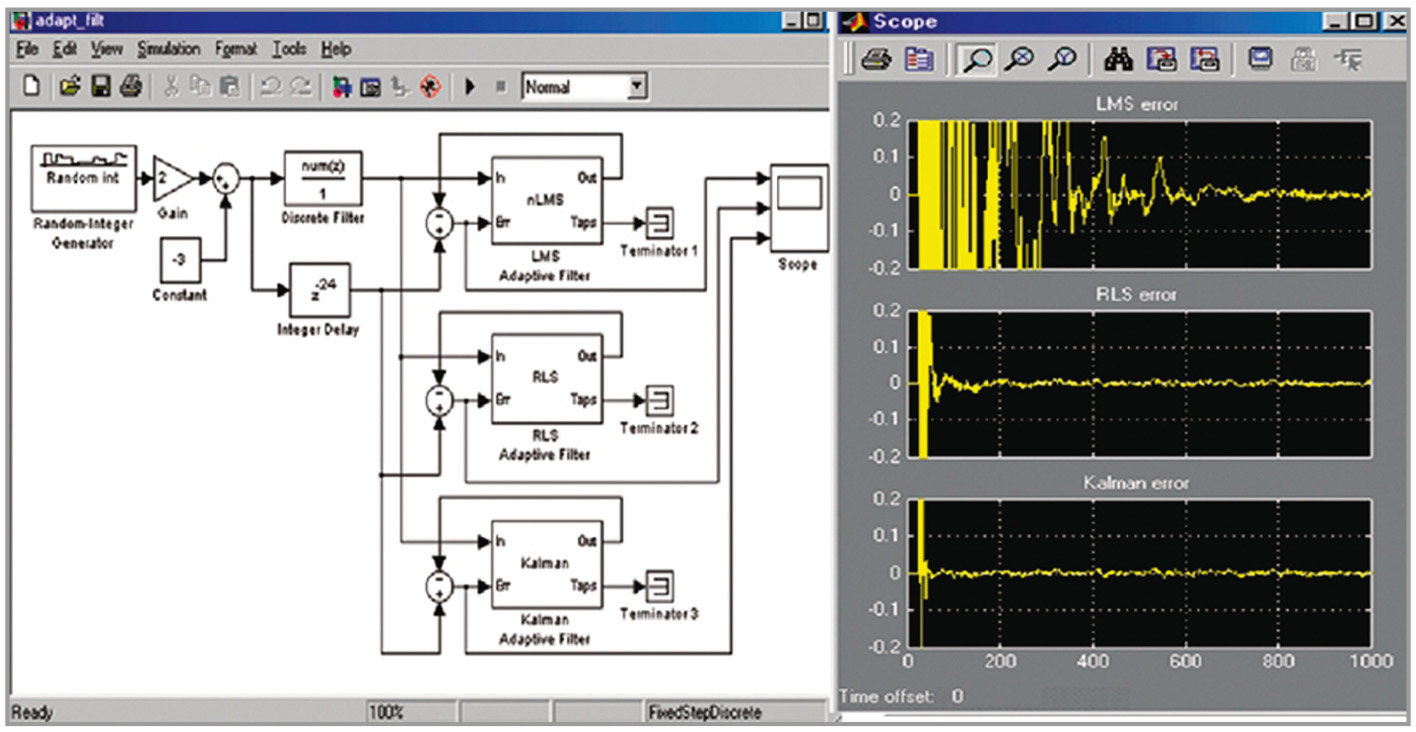Open the Normal simulation mode dropdown
Viewport: 1416px width, 732px height.
(637, 88)
